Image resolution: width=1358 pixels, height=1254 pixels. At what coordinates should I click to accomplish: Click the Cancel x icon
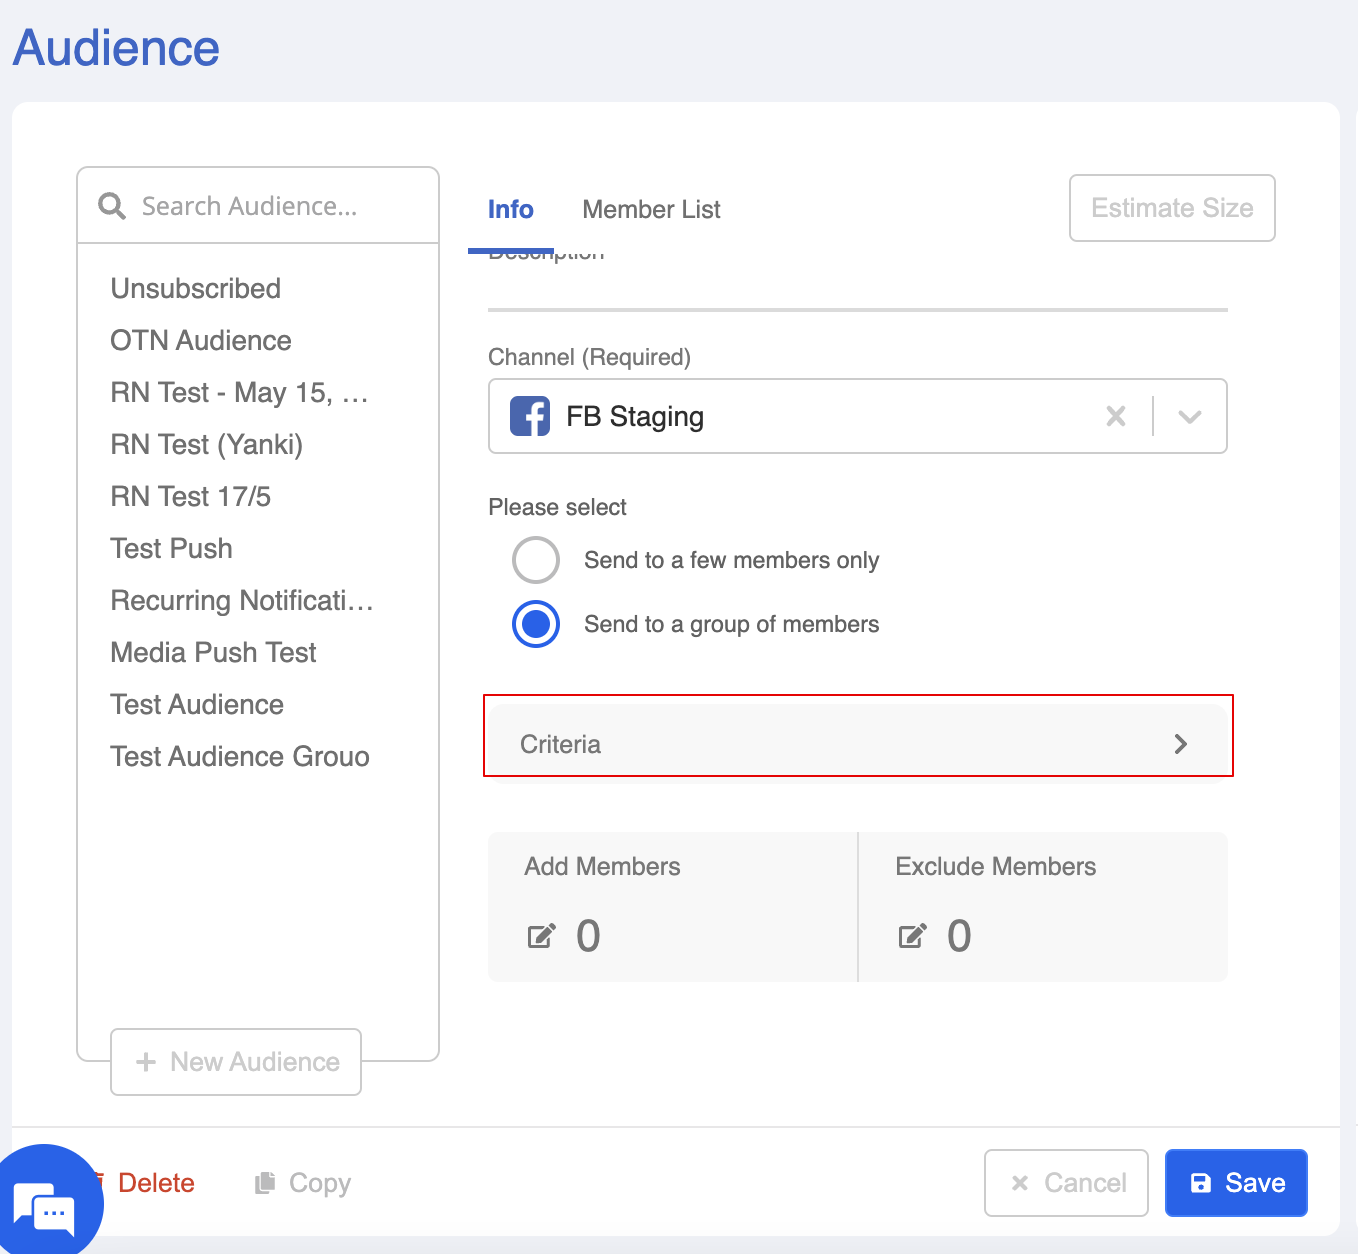(1020, 1183)
